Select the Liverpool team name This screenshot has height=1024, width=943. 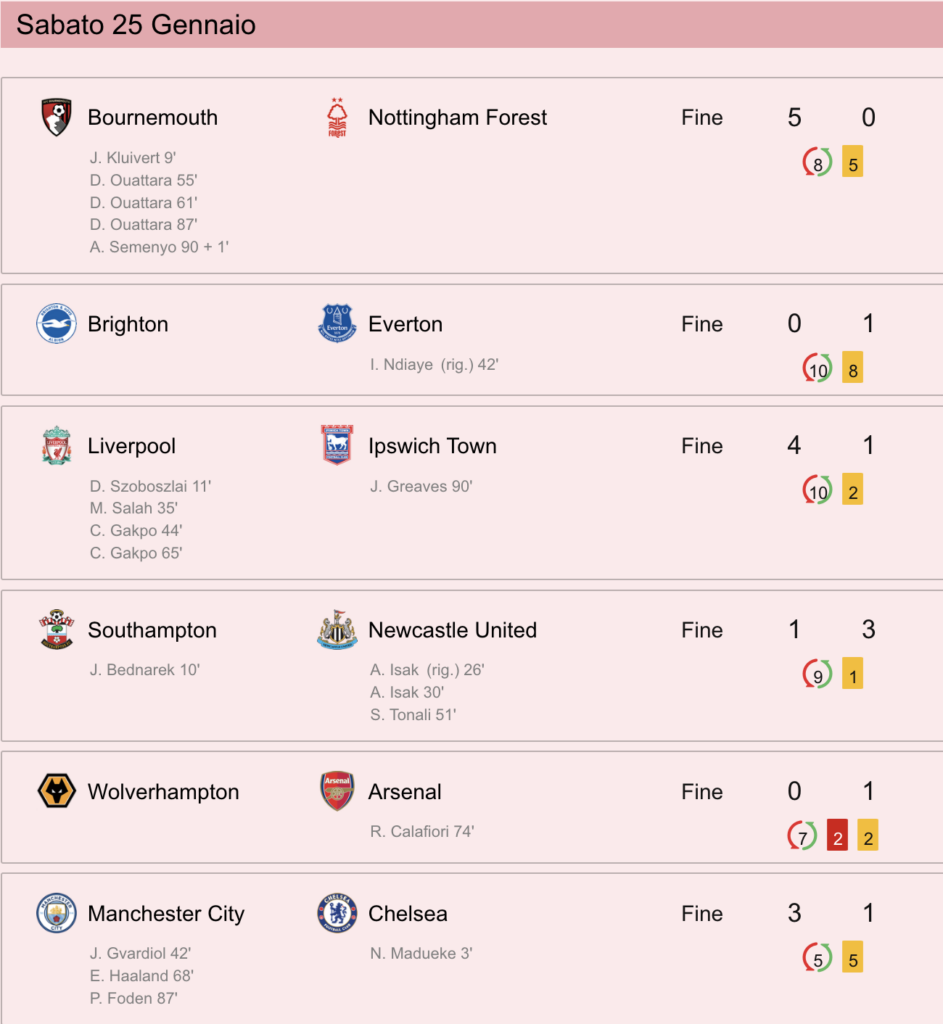[x=132, y=446]
